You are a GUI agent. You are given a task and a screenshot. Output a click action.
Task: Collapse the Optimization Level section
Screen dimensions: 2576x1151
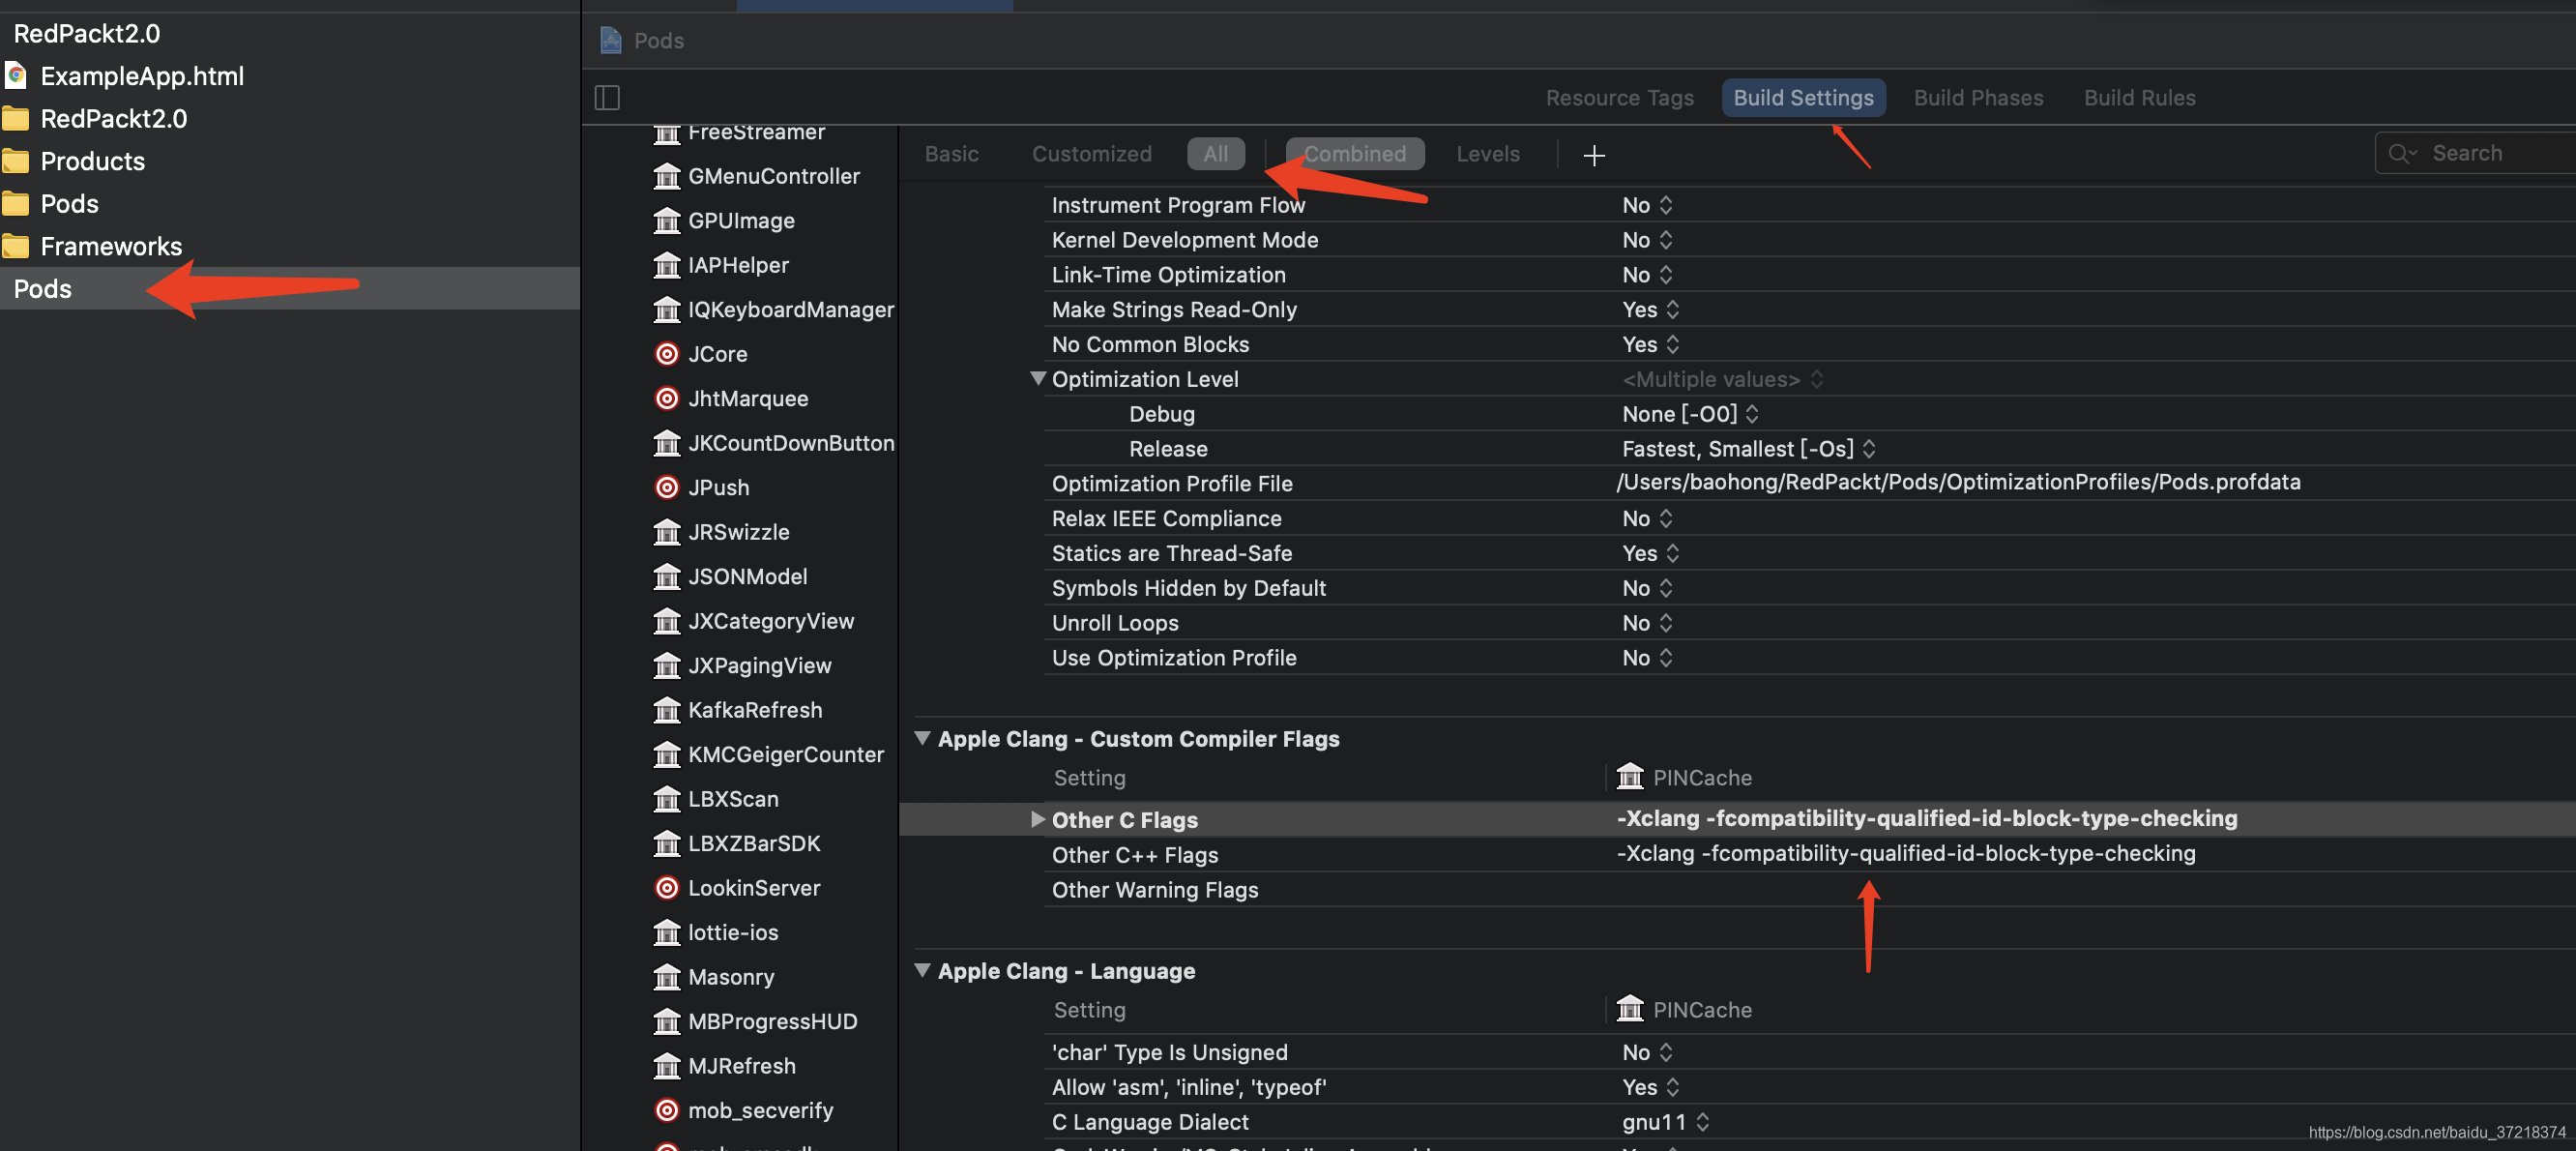1037,379
